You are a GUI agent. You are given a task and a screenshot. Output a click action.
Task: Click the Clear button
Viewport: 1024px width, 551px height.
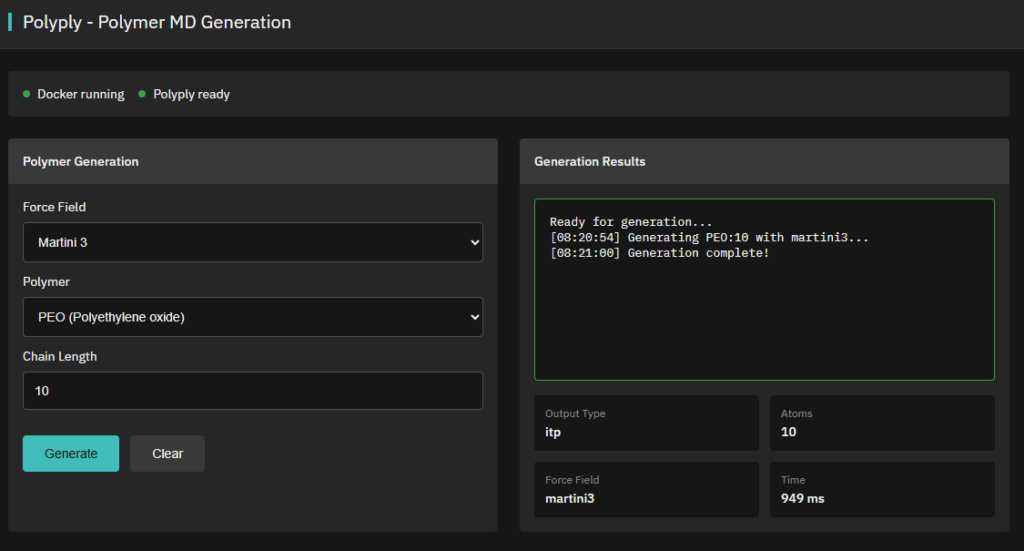tap(167, 453)
